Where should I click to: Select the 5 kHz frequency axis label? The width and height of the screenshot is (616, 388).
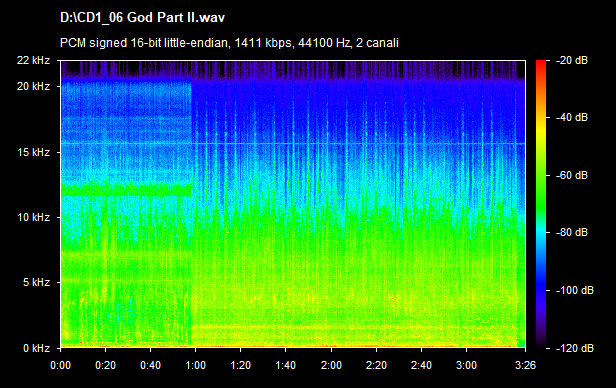point(36,282)
